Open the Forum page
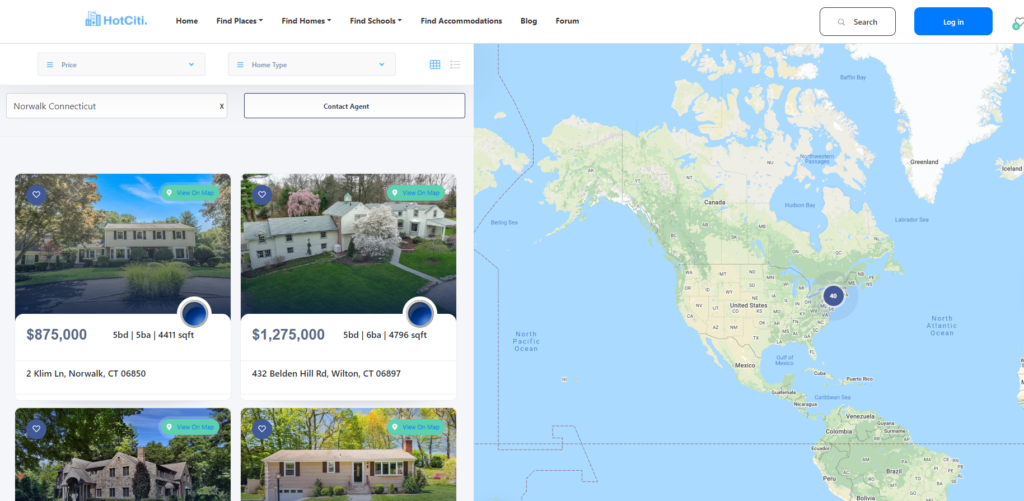This screenshot has width=1024, height=501. [x=568, y=21]
